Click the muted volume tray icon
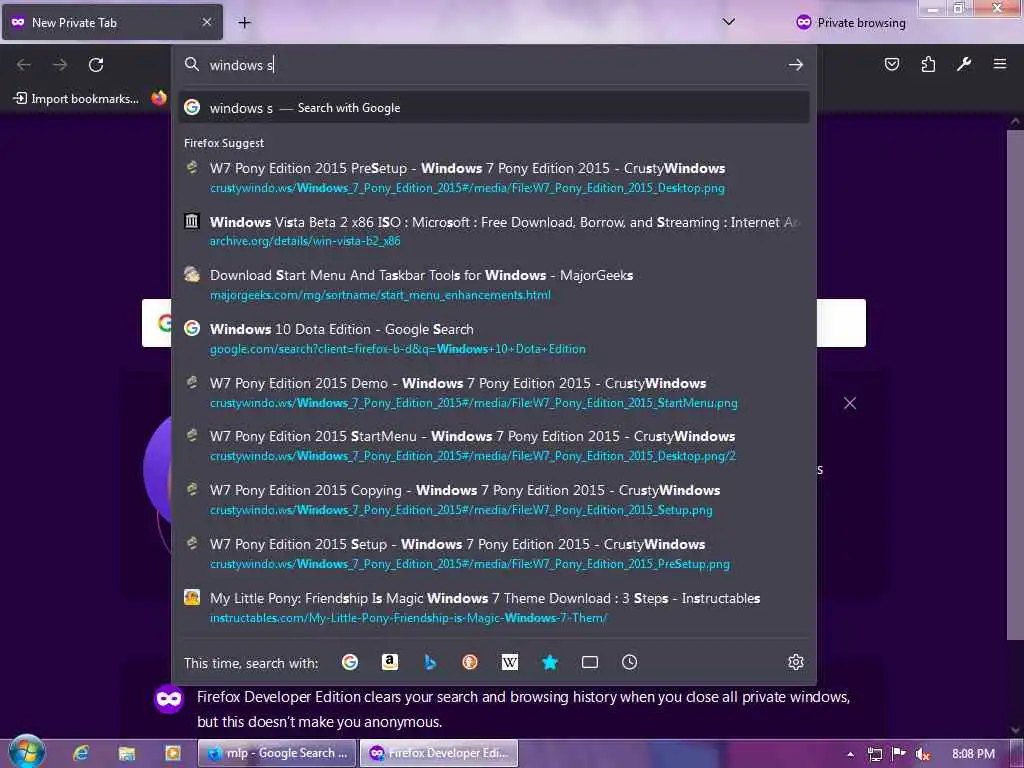 [x=922, y=754]
